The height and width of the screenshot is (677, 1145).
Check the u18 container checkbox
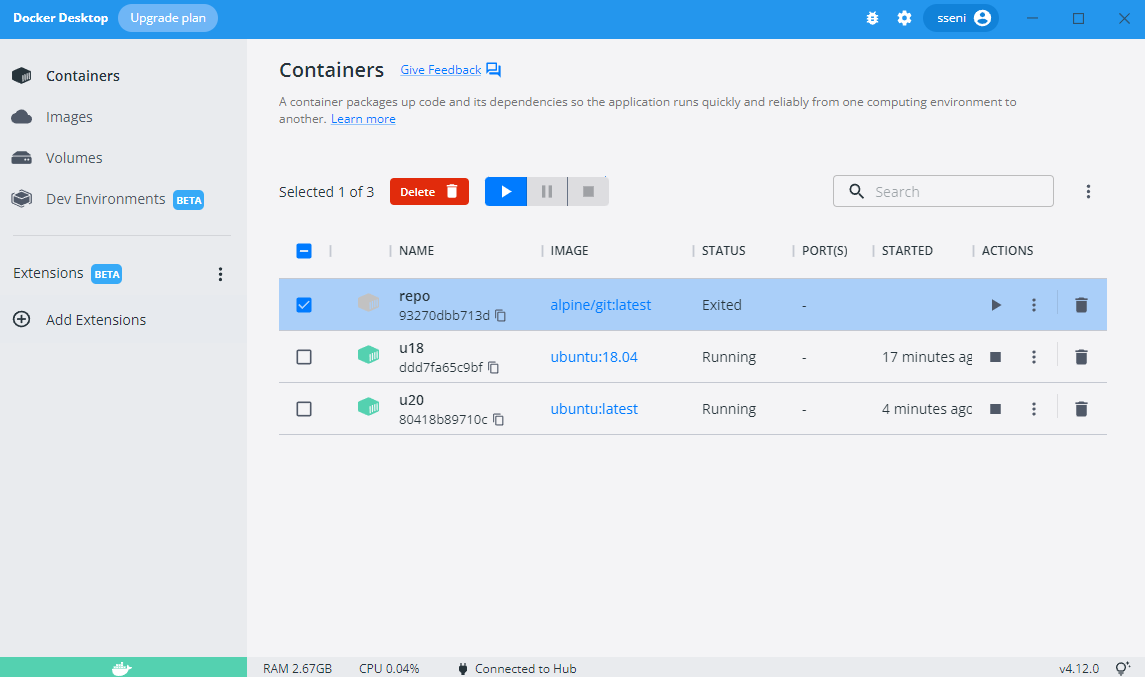[304, 357]
